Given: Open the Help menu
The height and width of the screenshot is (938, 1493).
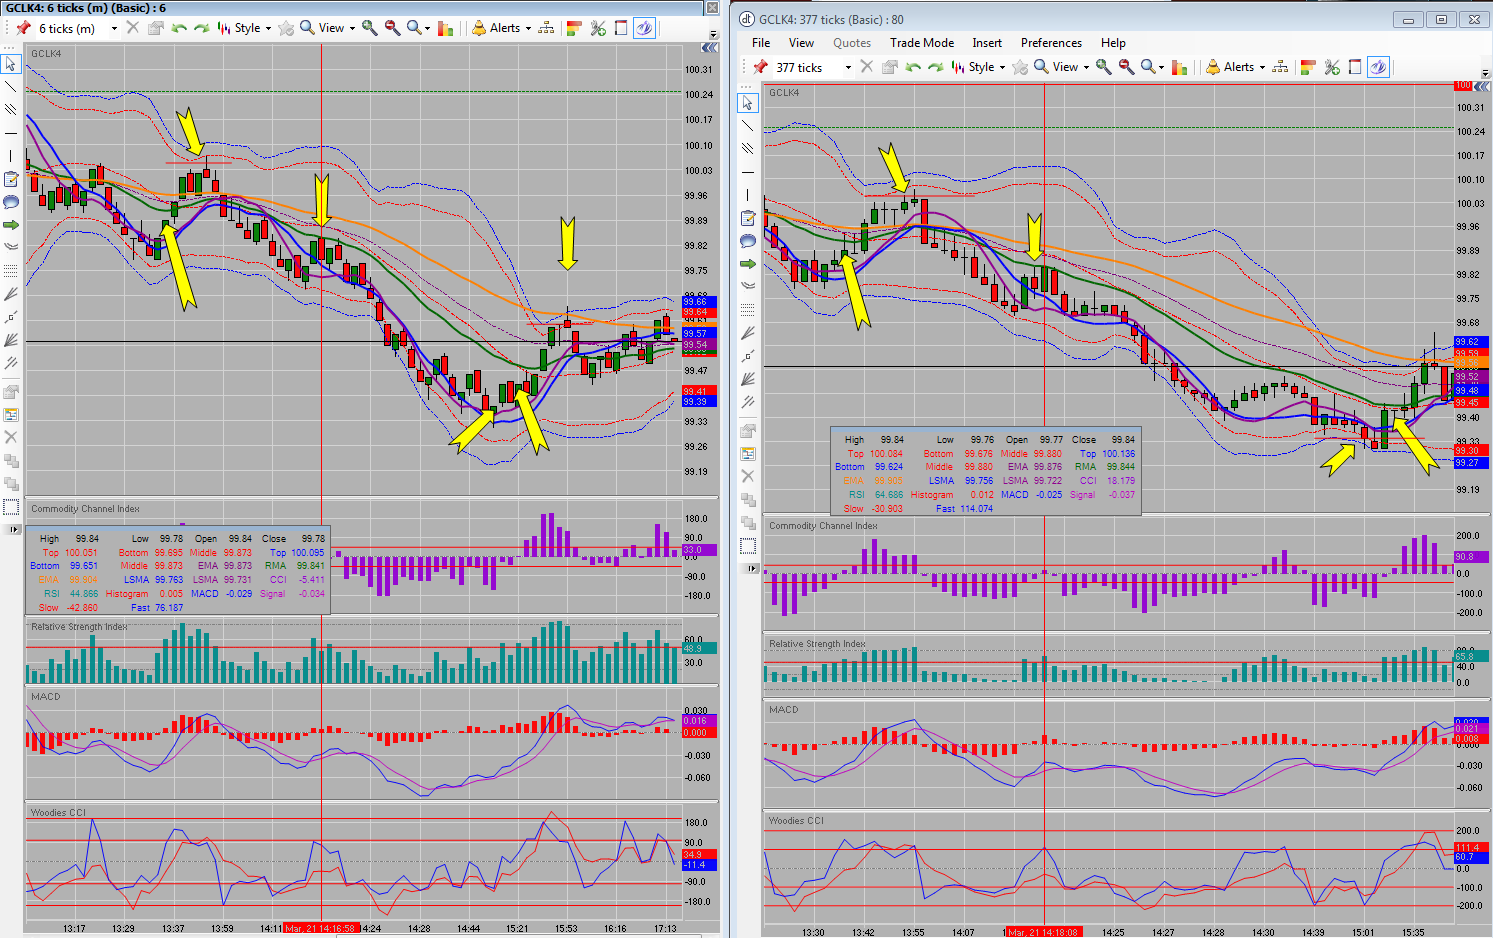Looking at the screenshot, I should click(x=1113, y=43).
